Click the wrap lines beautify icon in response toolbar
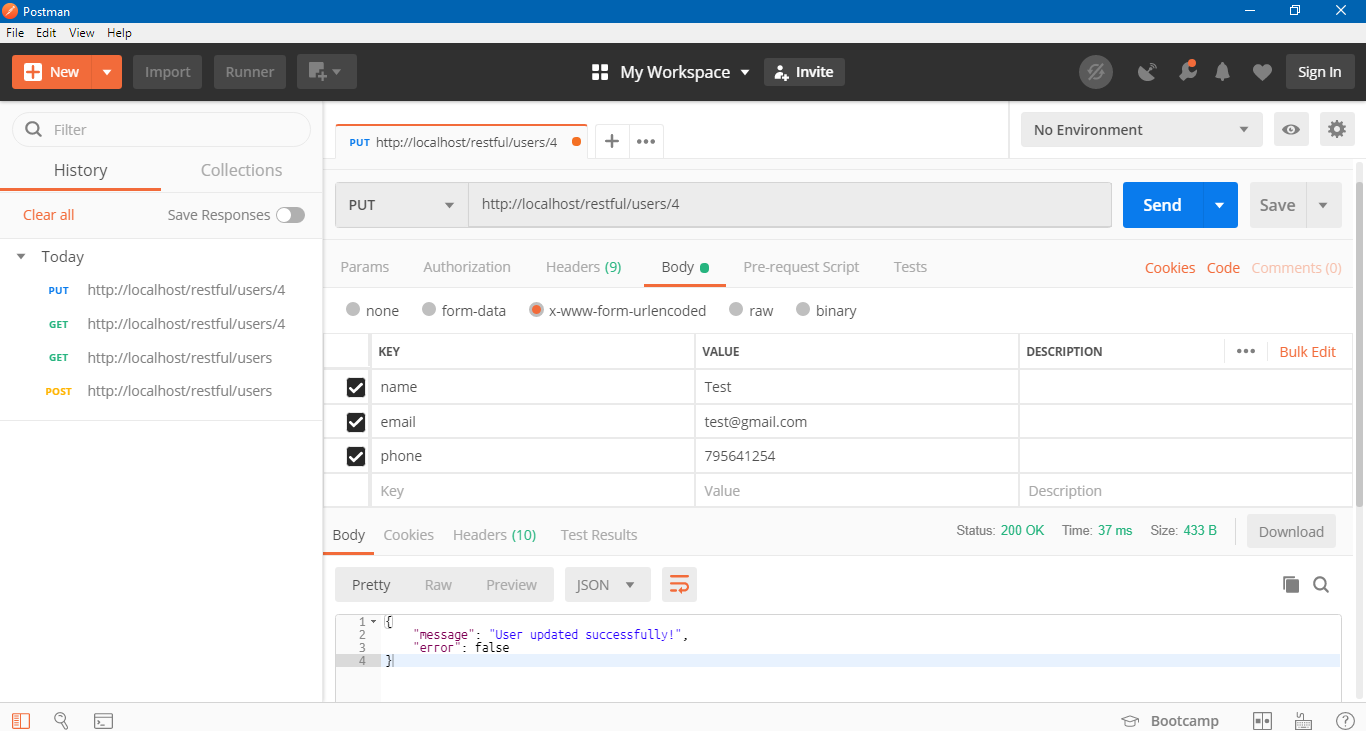 679,584
